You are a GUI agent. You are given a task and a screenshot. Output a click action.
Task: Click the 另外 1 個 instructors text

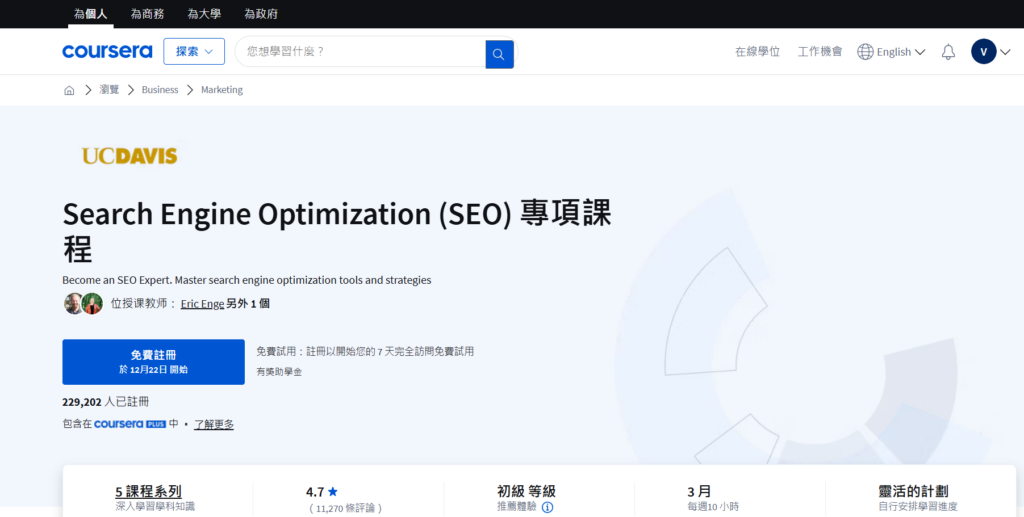click(x=248, y=304)
